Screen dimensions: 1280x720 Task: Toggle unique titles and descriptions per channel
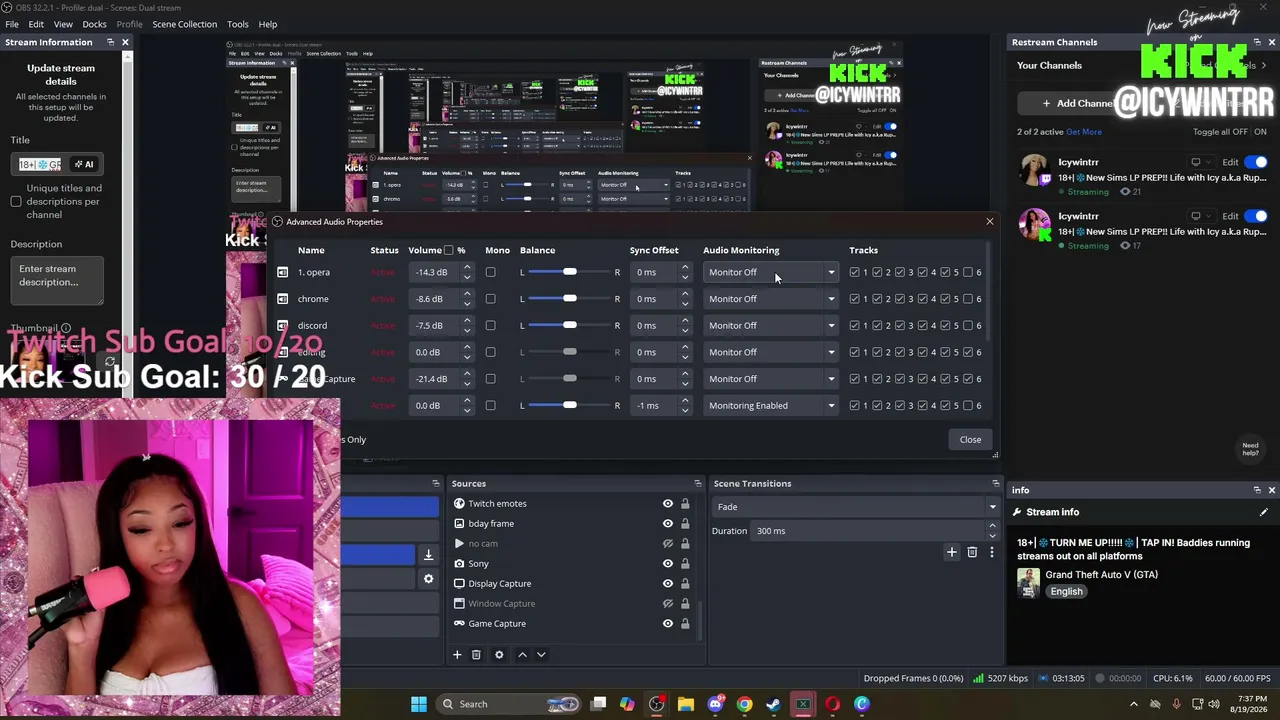pos(16,201)
